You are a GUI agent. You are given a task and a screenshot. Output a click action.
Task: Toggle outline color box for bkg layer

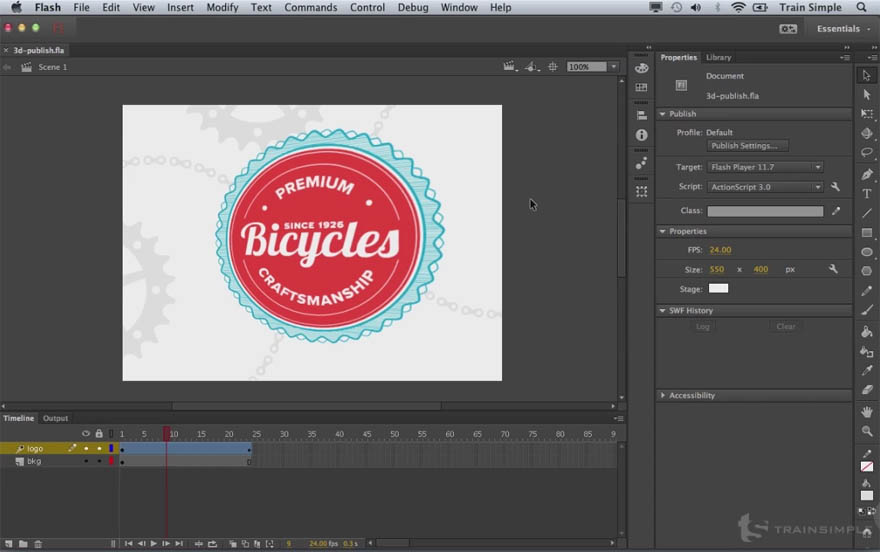pyautogui.click(x=111, y=461)
